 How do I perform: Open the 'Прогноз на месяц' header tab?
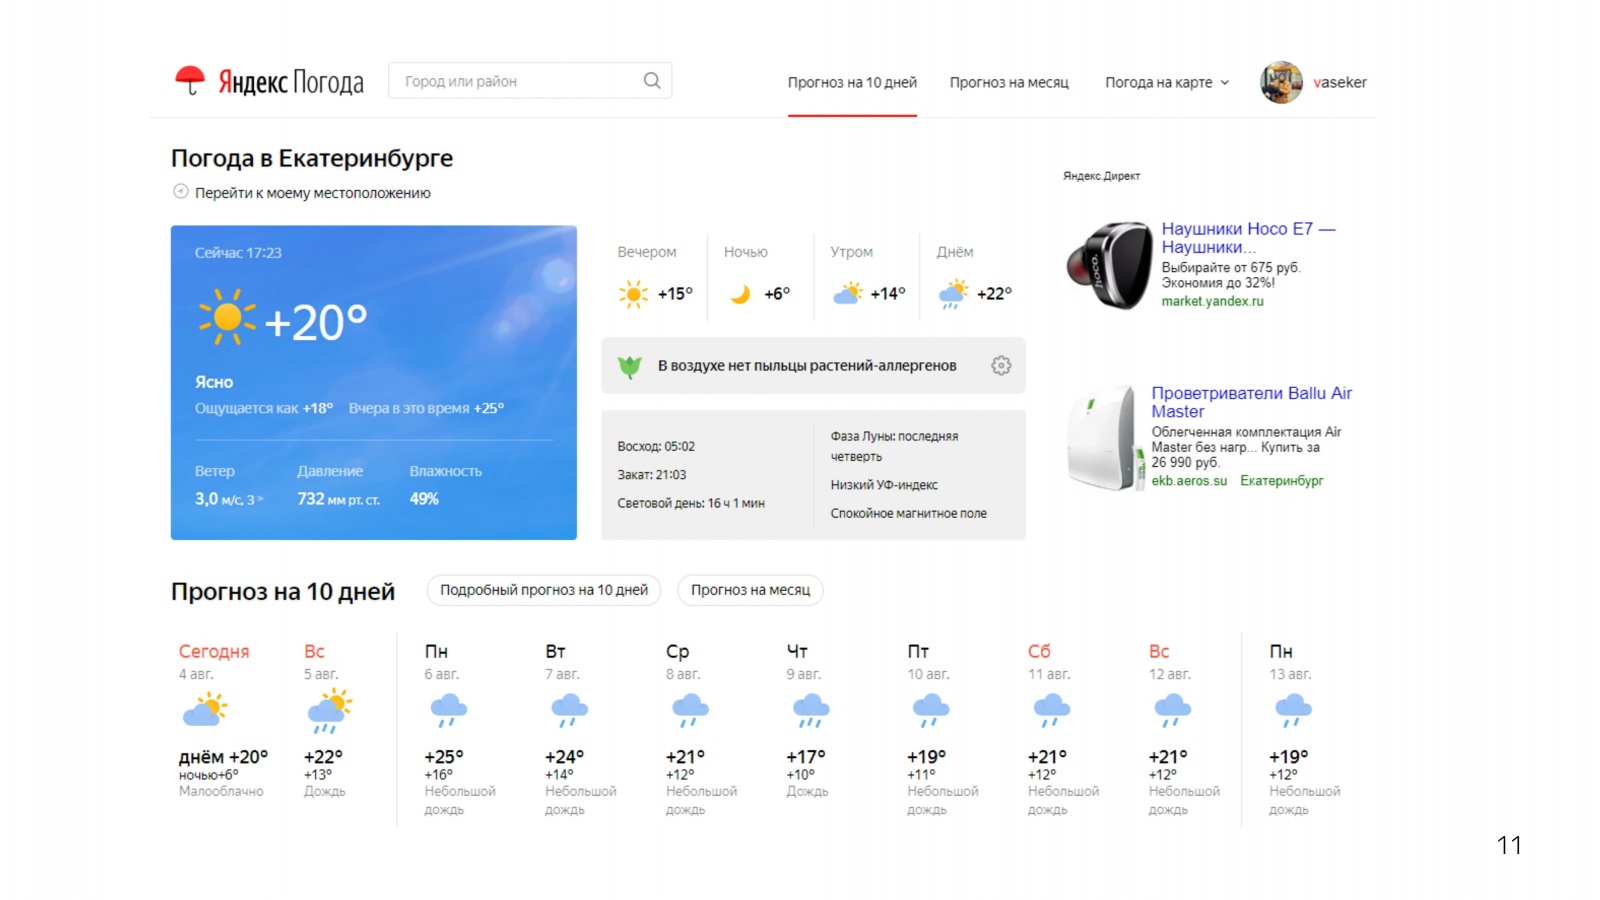1009,83
